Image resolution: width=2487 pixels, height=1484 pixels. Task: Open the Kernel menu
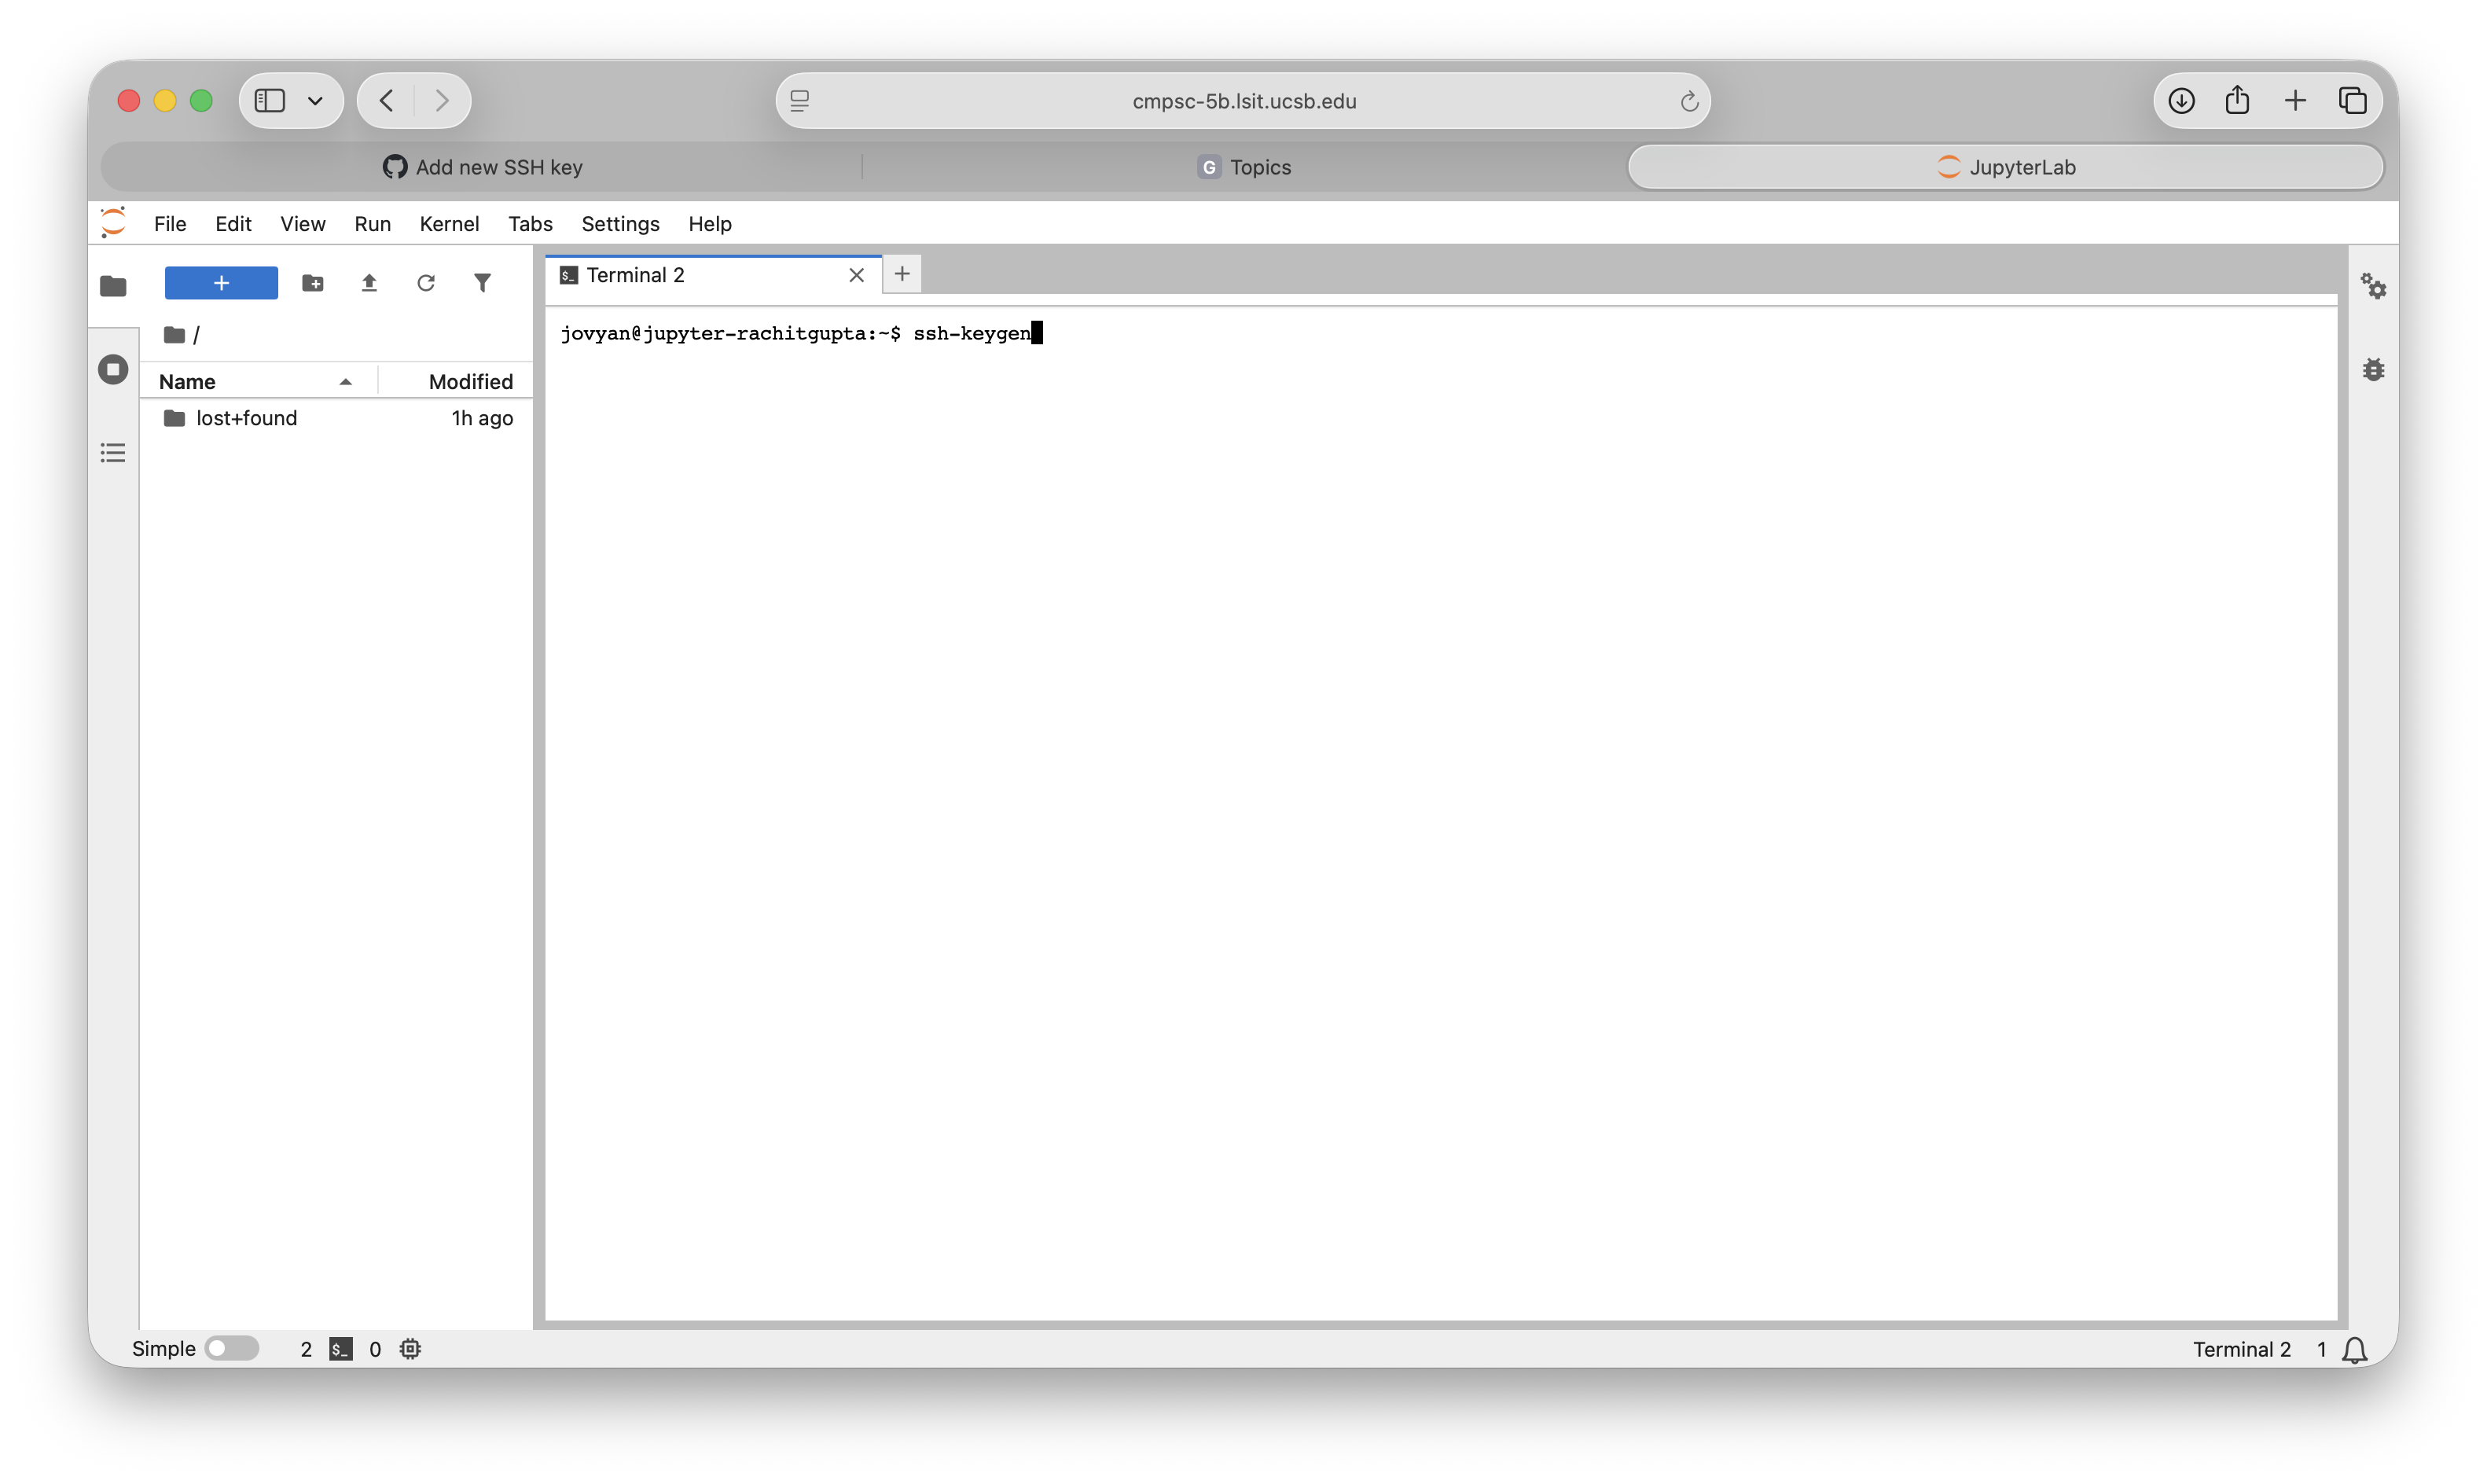pyautogui.click(x=449, y=224)
